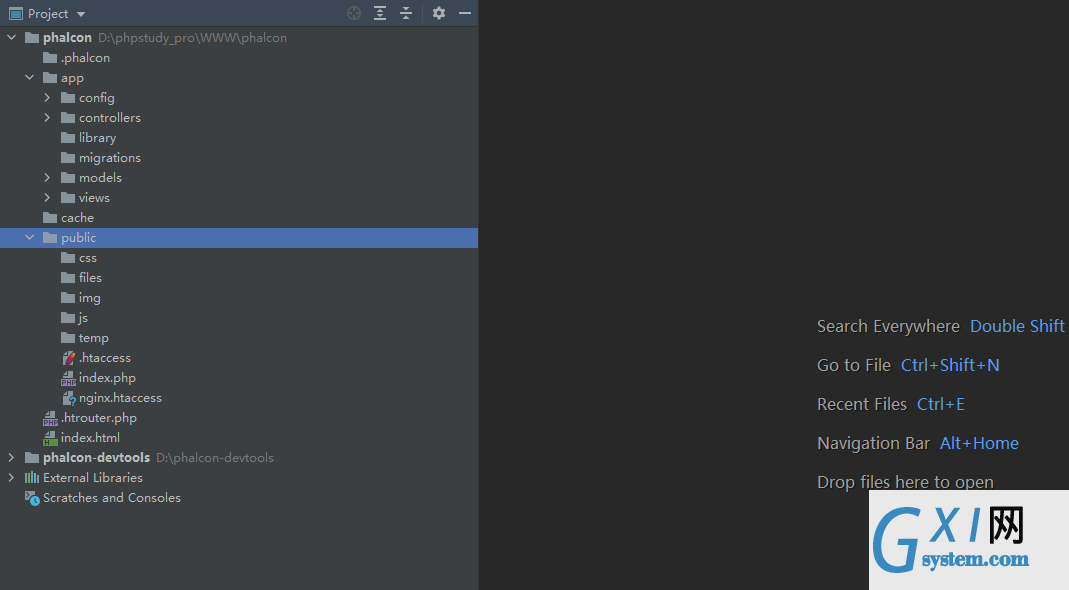Image resolution: width=1069 pixels, height=590 pixels.
Task: Click the .htrouter.php PHP file icon
Action: [x=50, y=418]
